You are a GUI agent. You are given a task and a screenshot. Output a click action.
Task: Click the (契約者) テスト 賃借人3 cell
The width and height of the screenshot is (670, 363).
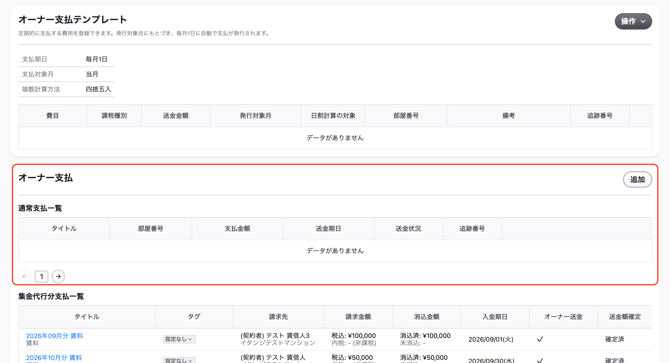275,336
